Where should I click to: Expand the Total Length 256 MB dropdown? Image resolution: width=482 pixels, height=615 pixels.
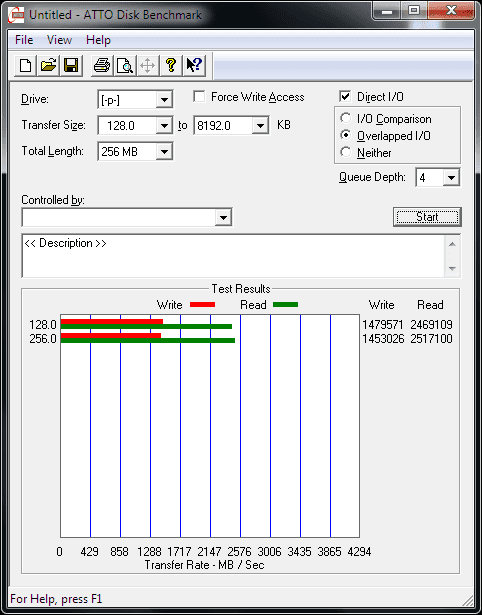164,151
